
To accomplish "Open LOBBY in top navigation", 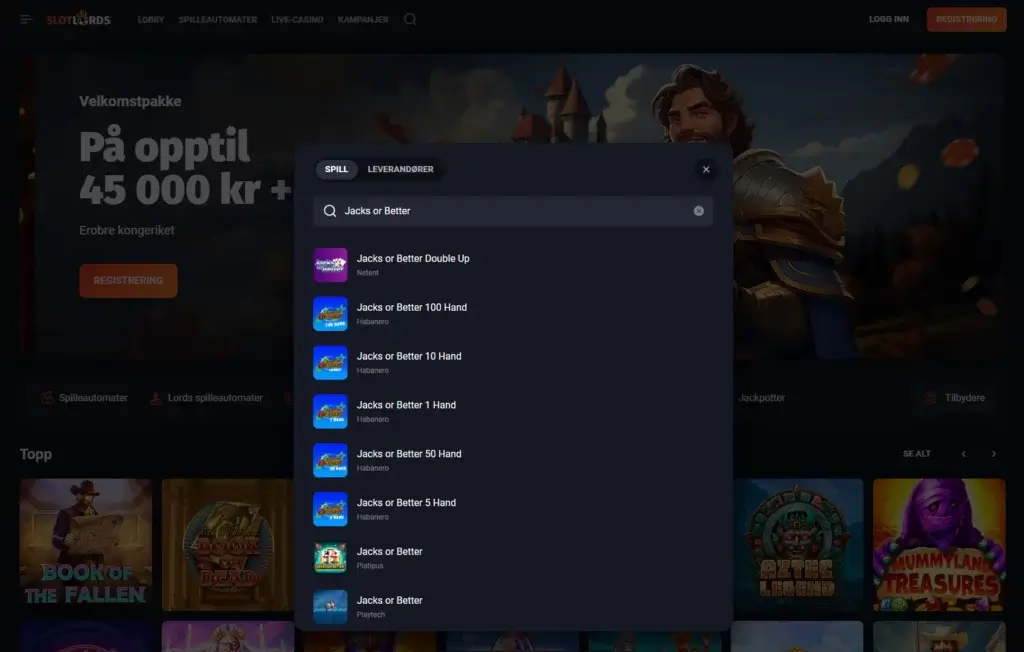I will [x=151, y=20].
